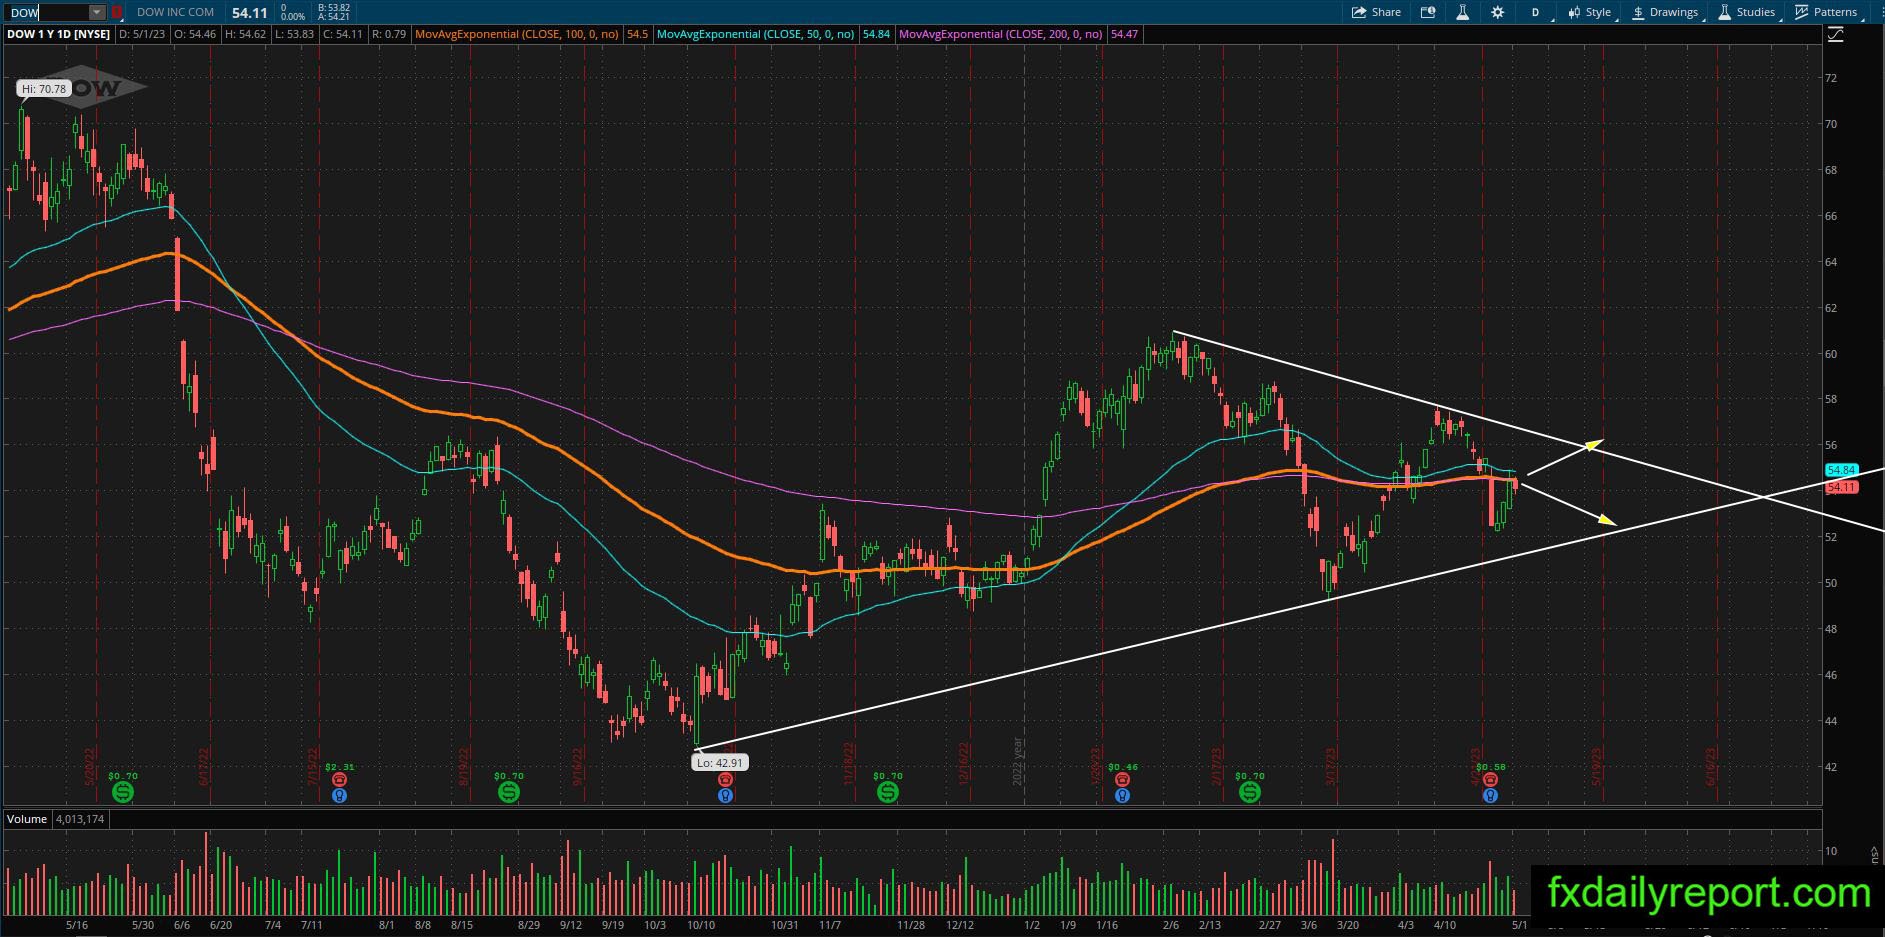The height and width of the screenshot is (937, 1885).
Task: Click the O: 54.46 open value
Action: click(195, 34)
